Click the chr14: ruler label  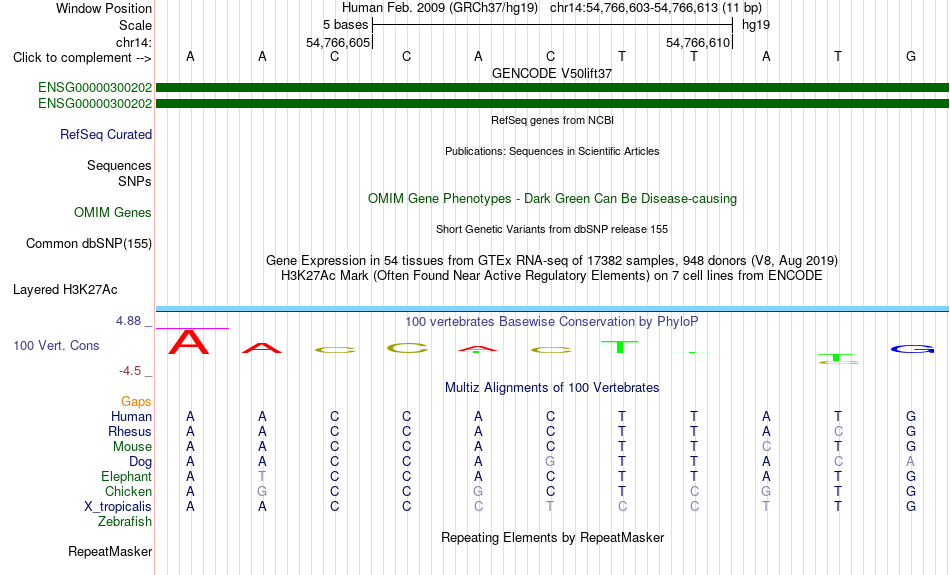coord(133,42)
